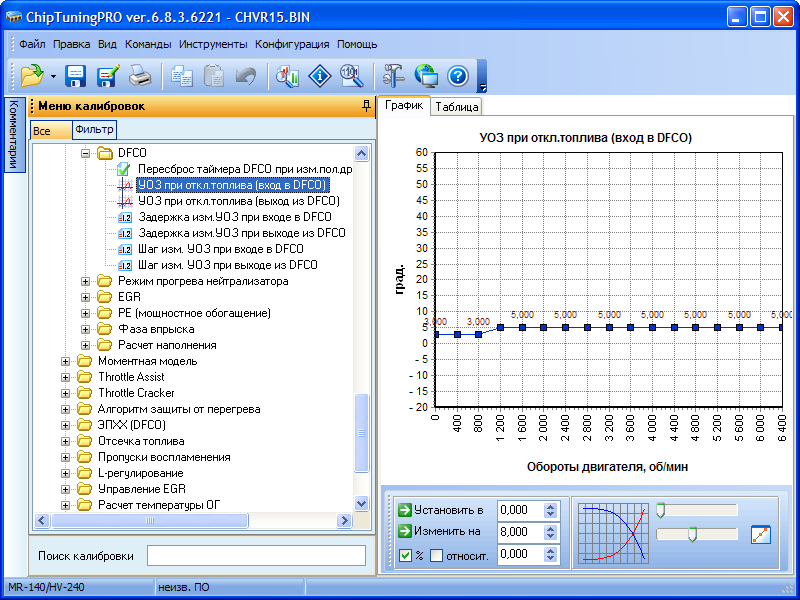Click the blue question mark help icon

pyautogui.click(x=458, y=75)
